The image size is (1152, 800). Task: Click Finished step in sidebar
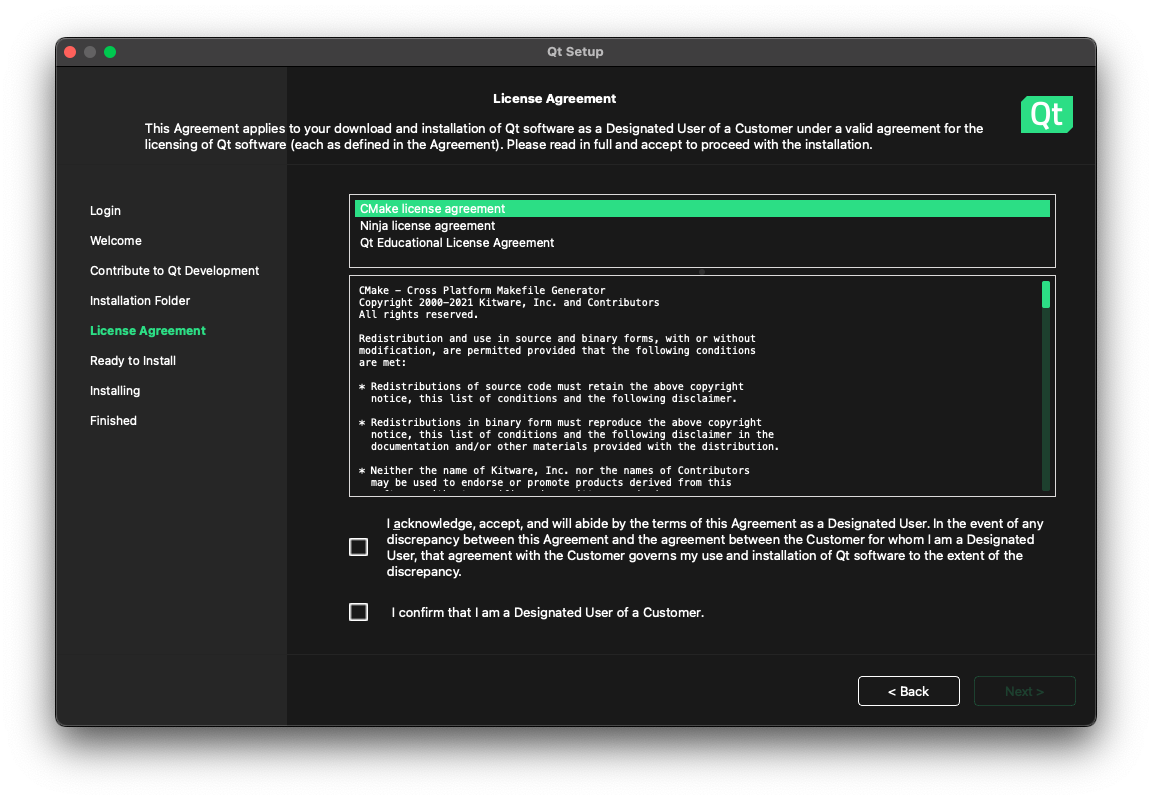click(113, 421)
